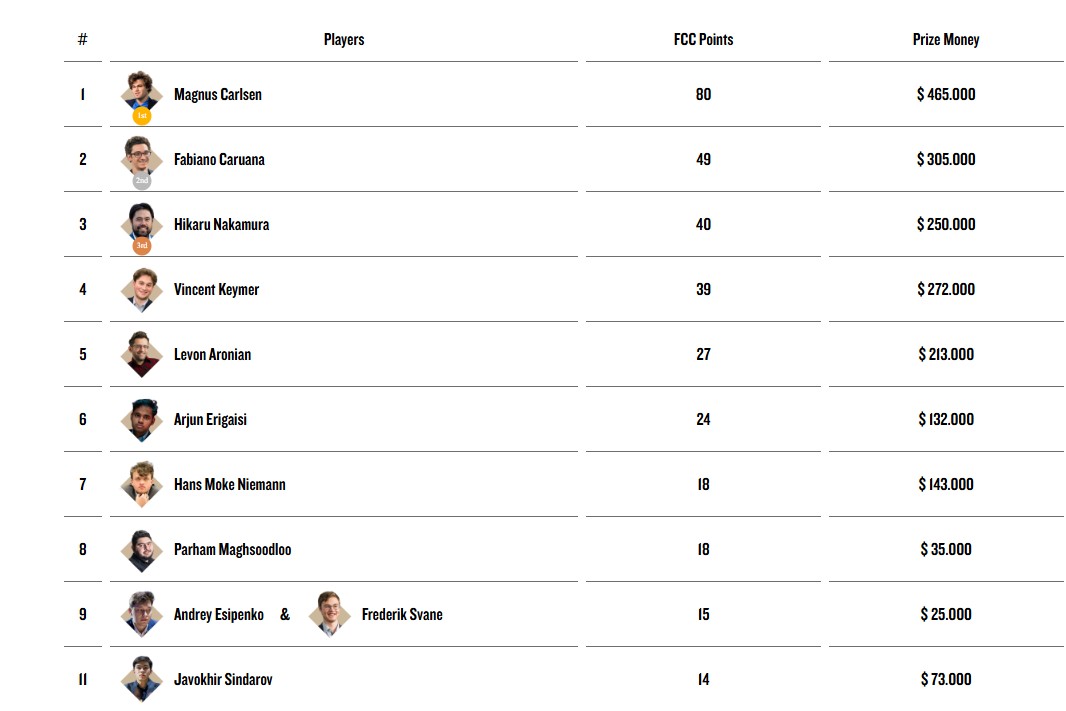Click Levon Aronian's avatar photo
The image size is (1066, 711).
(x=141, y=354)
